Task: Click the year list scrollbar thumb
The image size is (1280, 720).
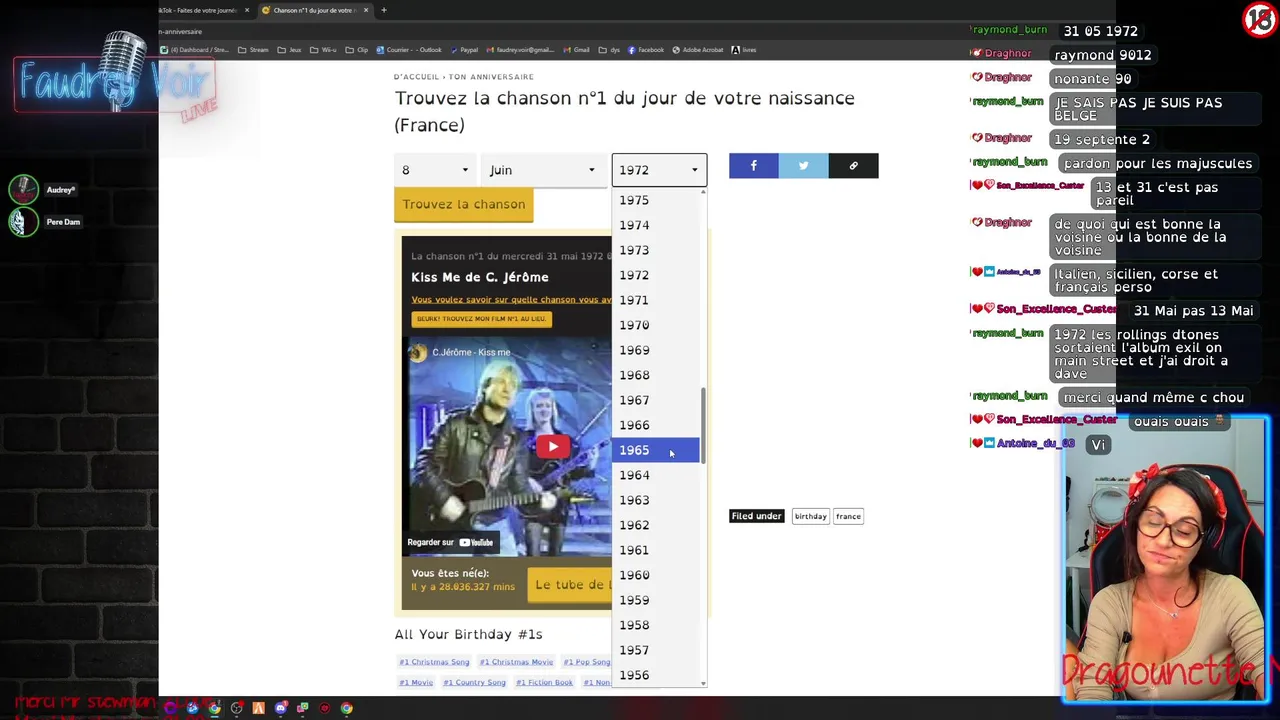Action: click(703, 426)
